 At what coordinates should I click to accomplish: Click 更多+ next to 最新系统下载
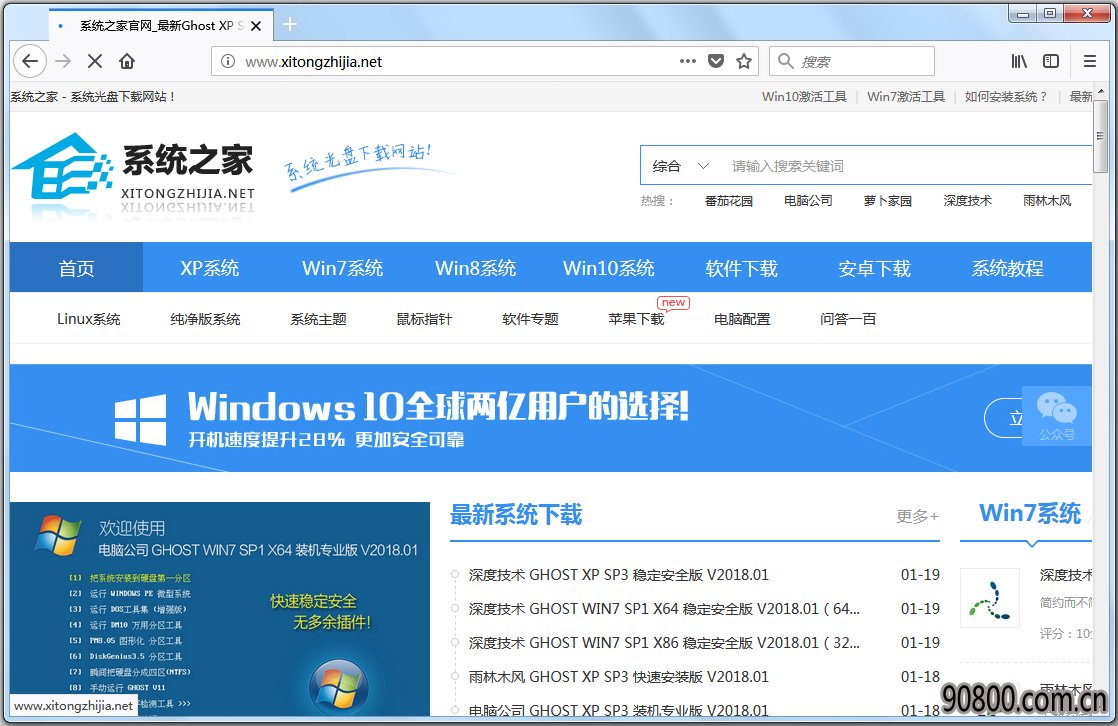918,516
